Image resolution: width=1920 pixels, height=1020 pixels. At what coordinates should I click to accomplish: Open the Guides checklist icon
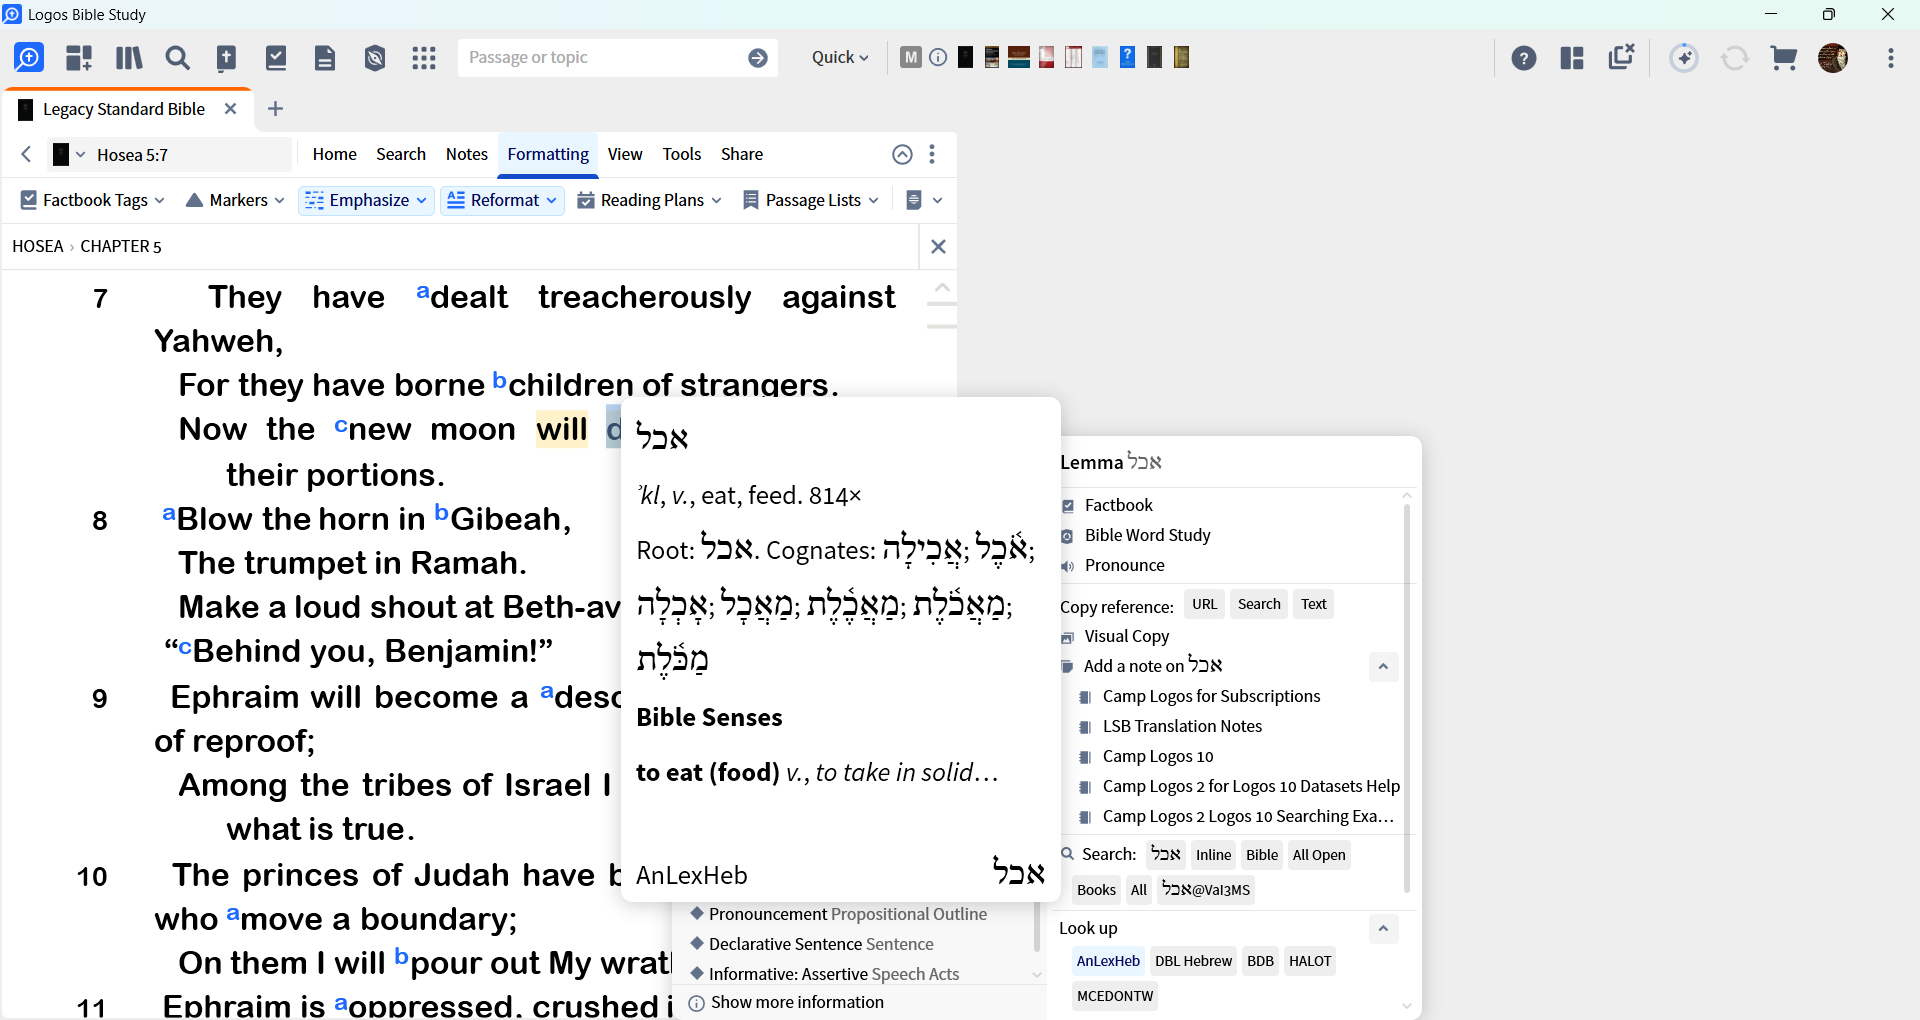(276, 58)
